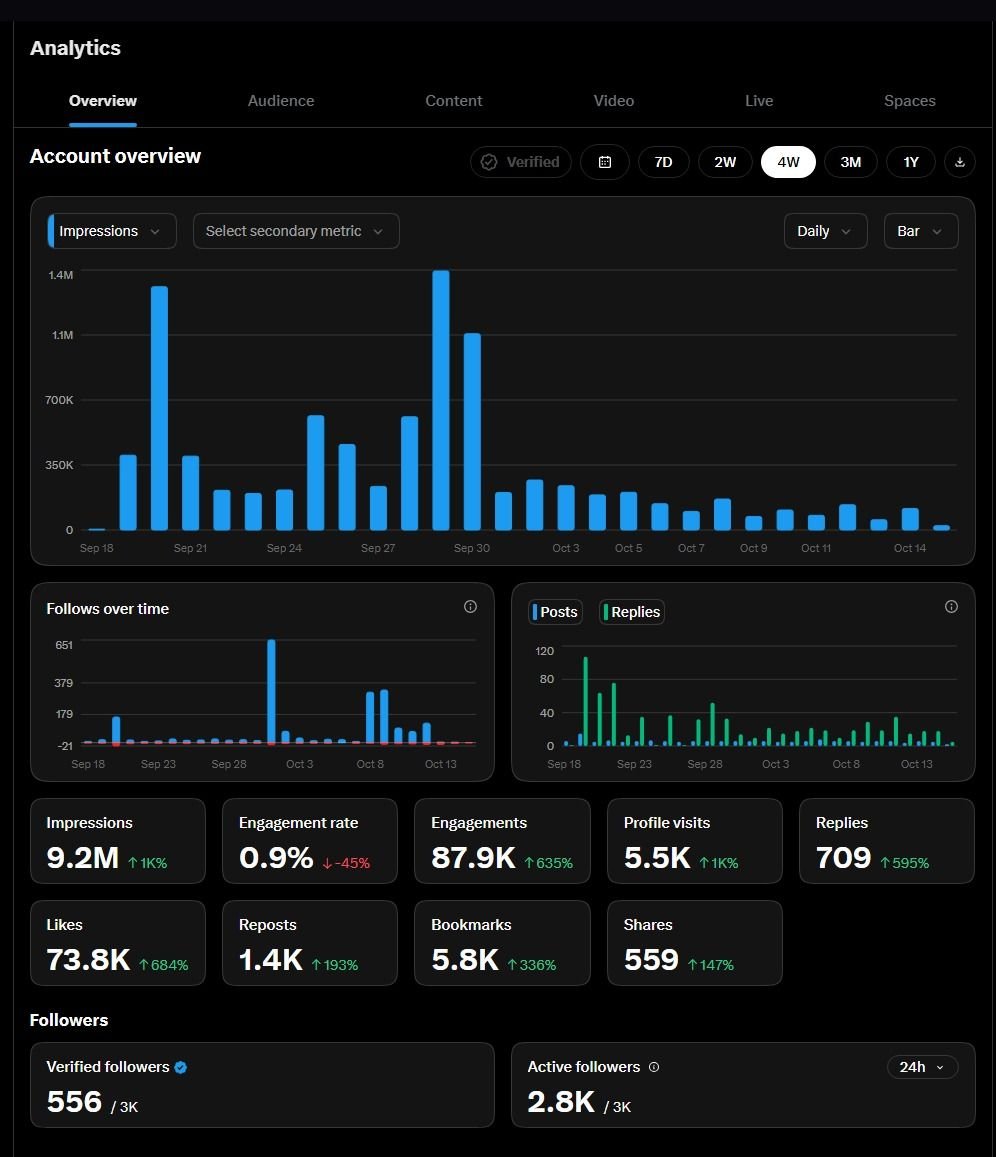Open the 24h Active followers dropdown
This screenshot has height=1157, width=996.
921,1067
